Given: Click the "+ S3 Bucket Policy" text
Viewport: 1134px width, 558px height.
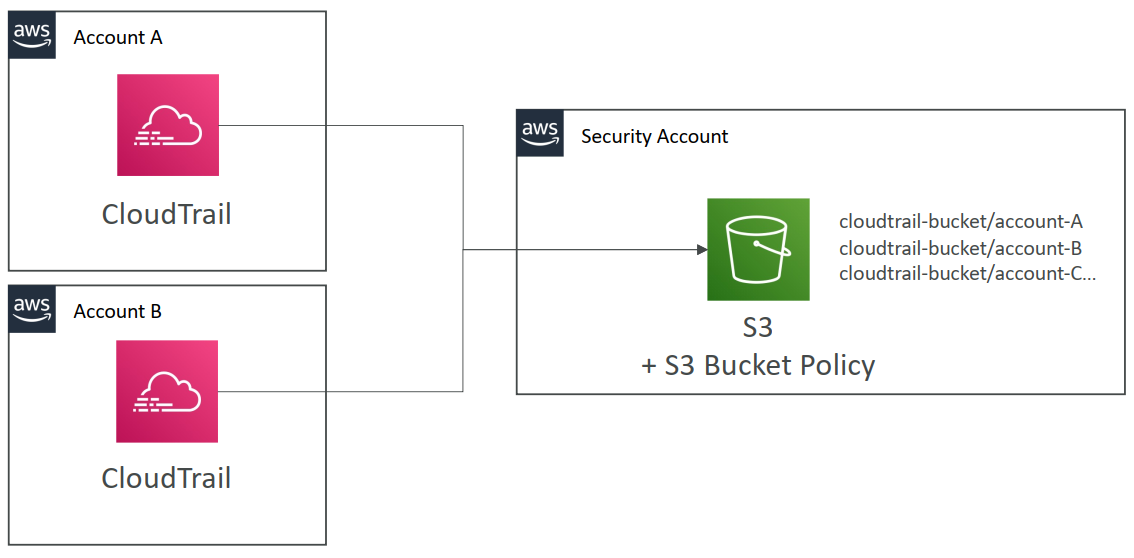Looking at the screenshot, I should tap(758, 365).
